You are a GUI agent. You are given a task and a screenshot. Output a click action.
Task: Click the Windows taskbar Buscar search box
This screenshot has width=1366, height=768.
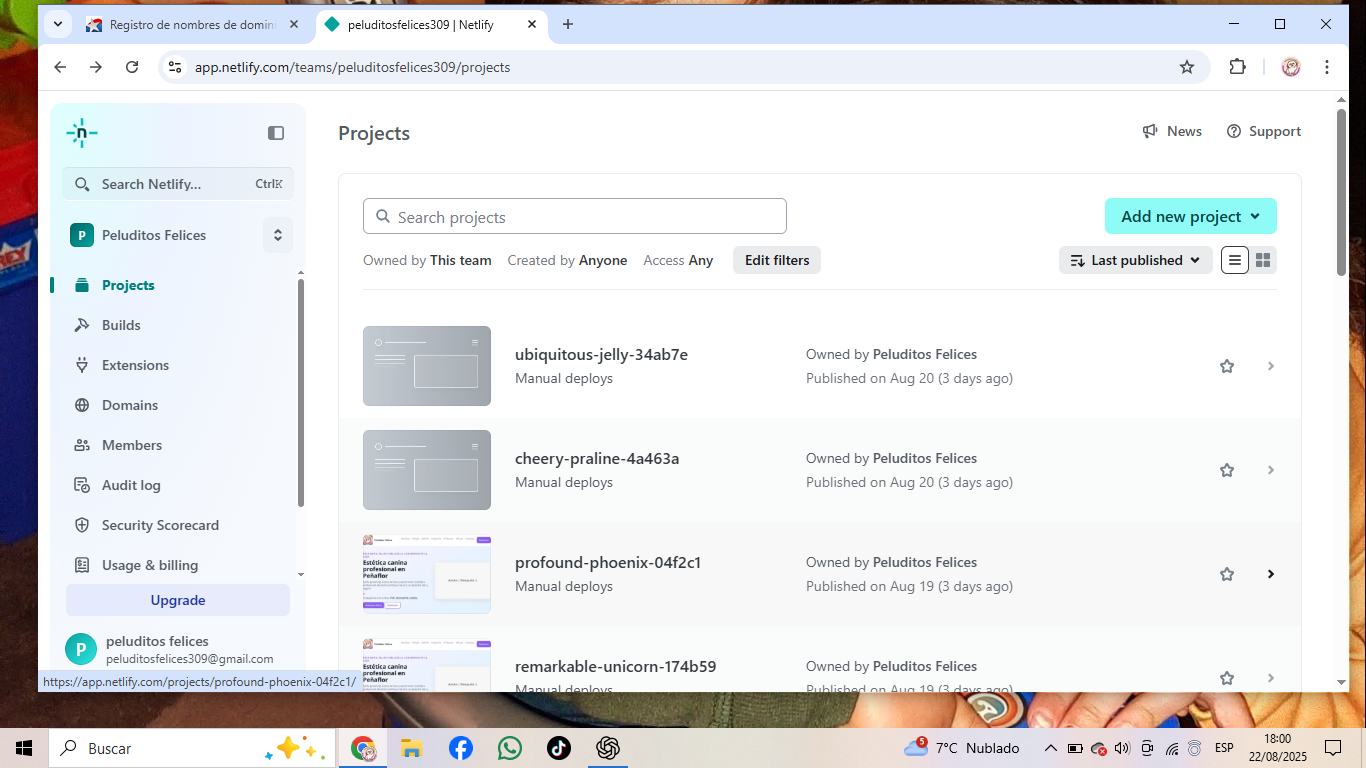pos(191,748)
